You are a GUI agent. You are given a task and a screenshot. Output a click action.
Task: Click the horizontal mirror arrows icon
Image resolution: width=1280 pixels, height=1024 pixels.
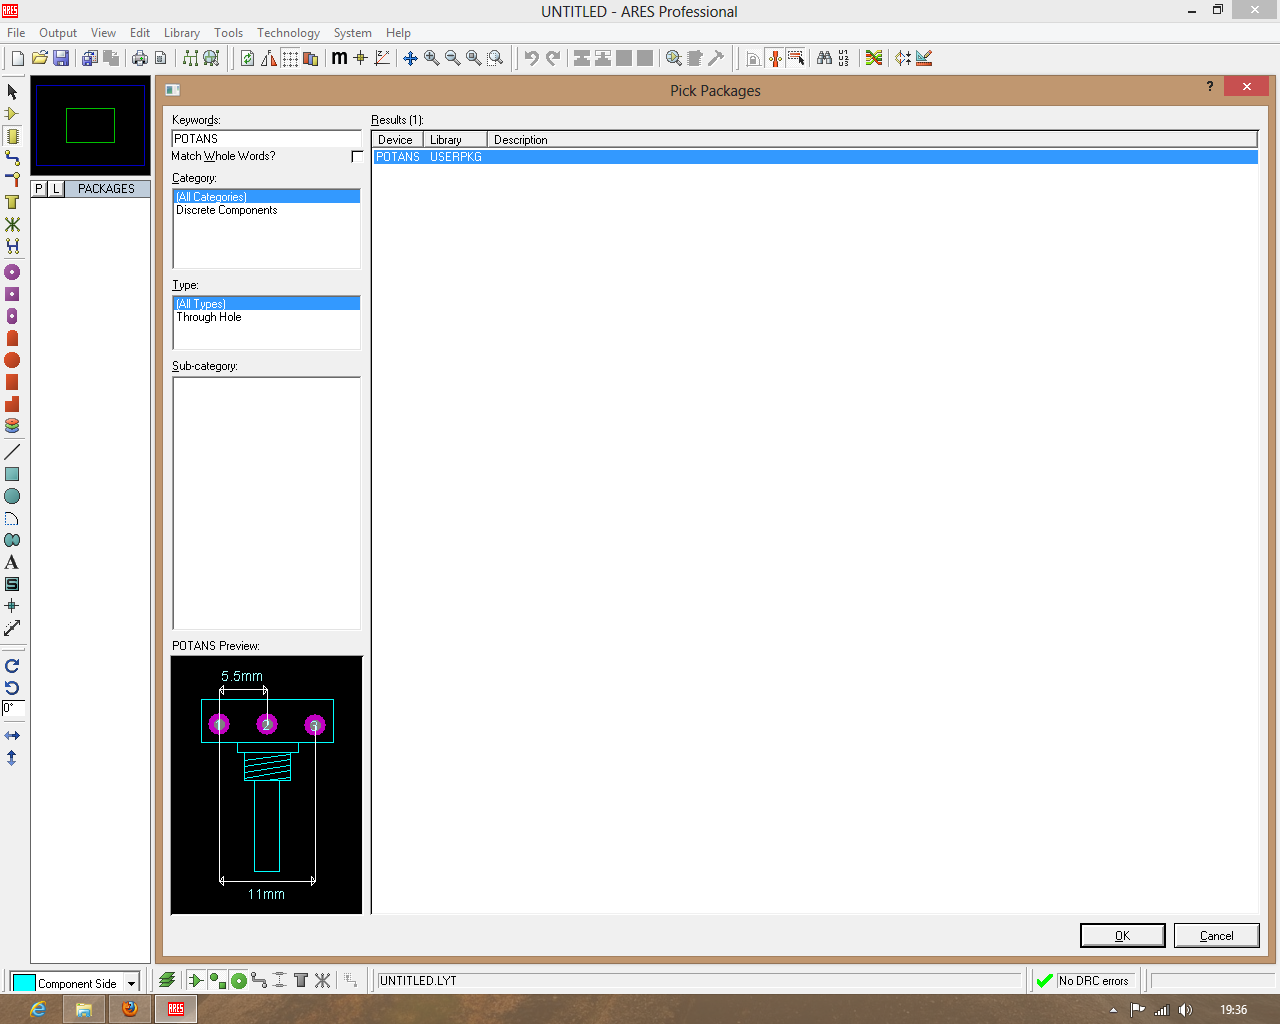(12, 736)
